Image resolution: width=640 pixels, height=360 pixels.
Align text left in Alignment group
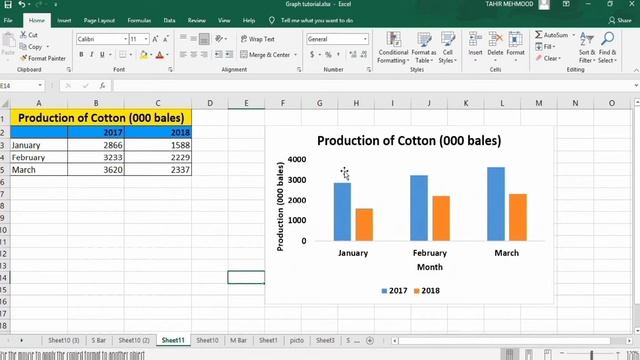point(183,54)
